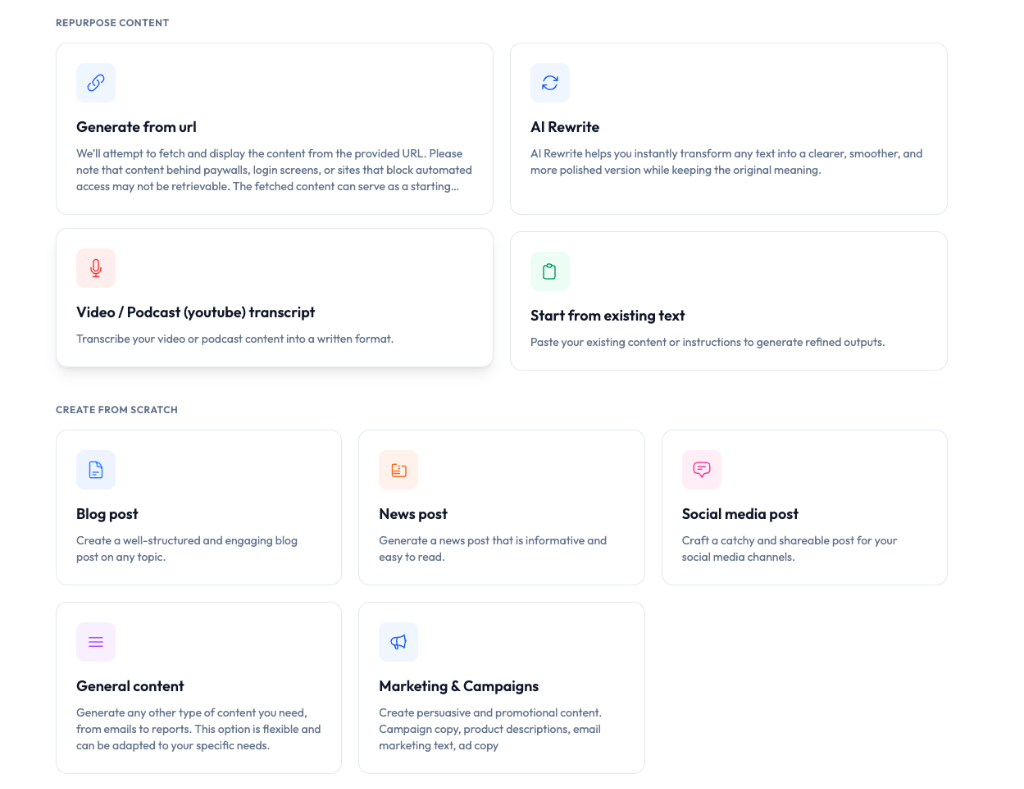Click the link icon on Generate from url
Screen dimensions: 1024x789
click(x=95, y=83)
